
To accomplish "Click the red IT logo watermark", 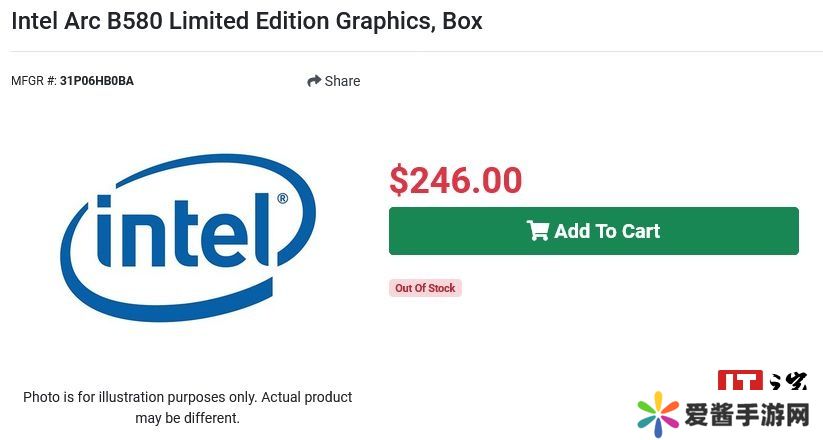I will [x=741, y=380].
